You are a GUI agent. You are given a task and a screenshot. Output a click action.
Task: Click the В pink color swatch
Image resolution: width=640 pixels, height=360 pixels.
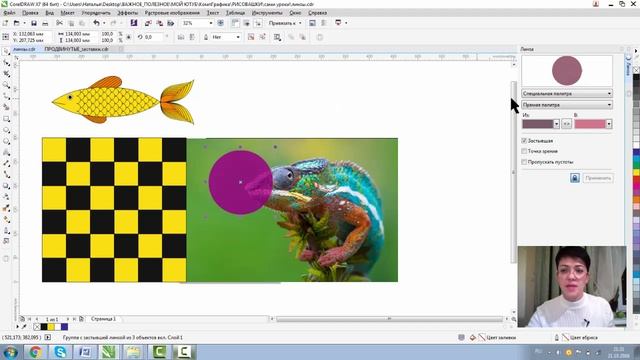pyautogui.click(x=590, y=124)
